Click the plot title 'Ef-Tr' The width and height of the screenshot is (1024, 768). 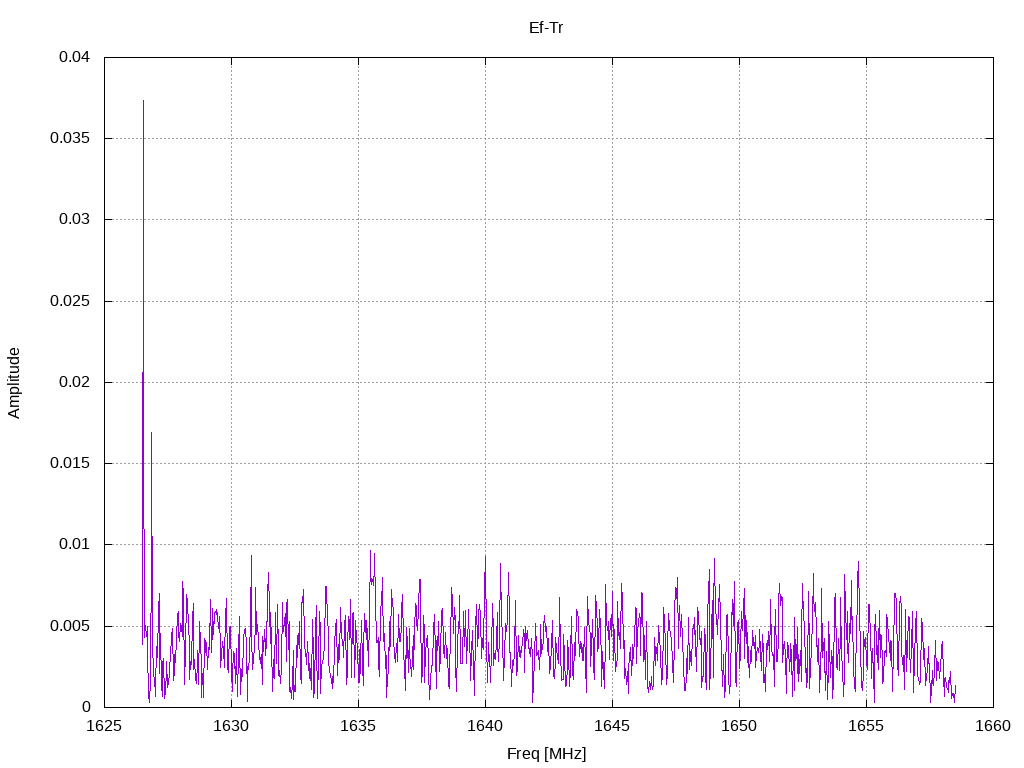tap(546, 28)
